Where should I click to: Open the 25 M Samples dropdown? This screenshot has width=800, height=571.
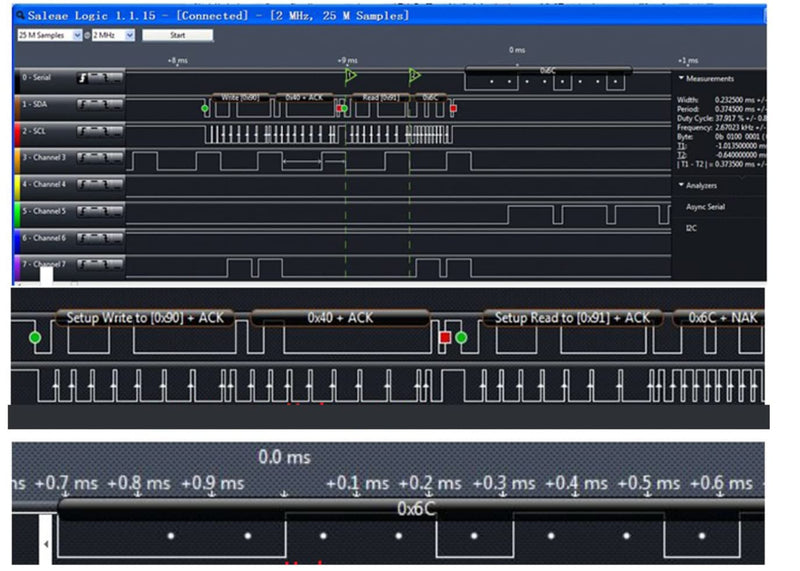tap(49, 35)
